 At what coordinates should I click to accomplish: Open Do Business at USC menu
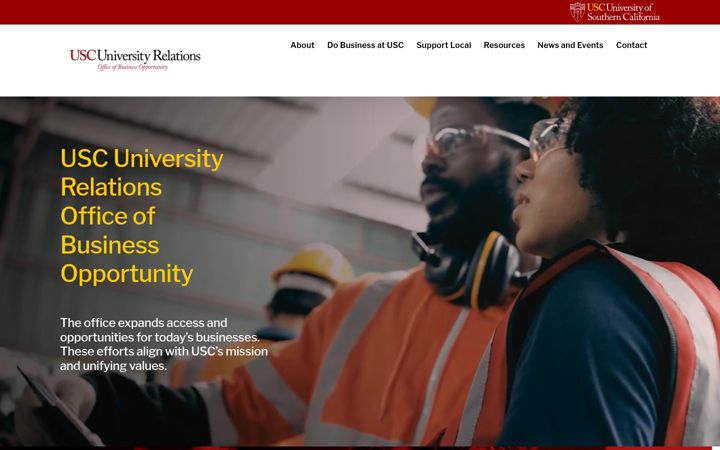[365, 45]
